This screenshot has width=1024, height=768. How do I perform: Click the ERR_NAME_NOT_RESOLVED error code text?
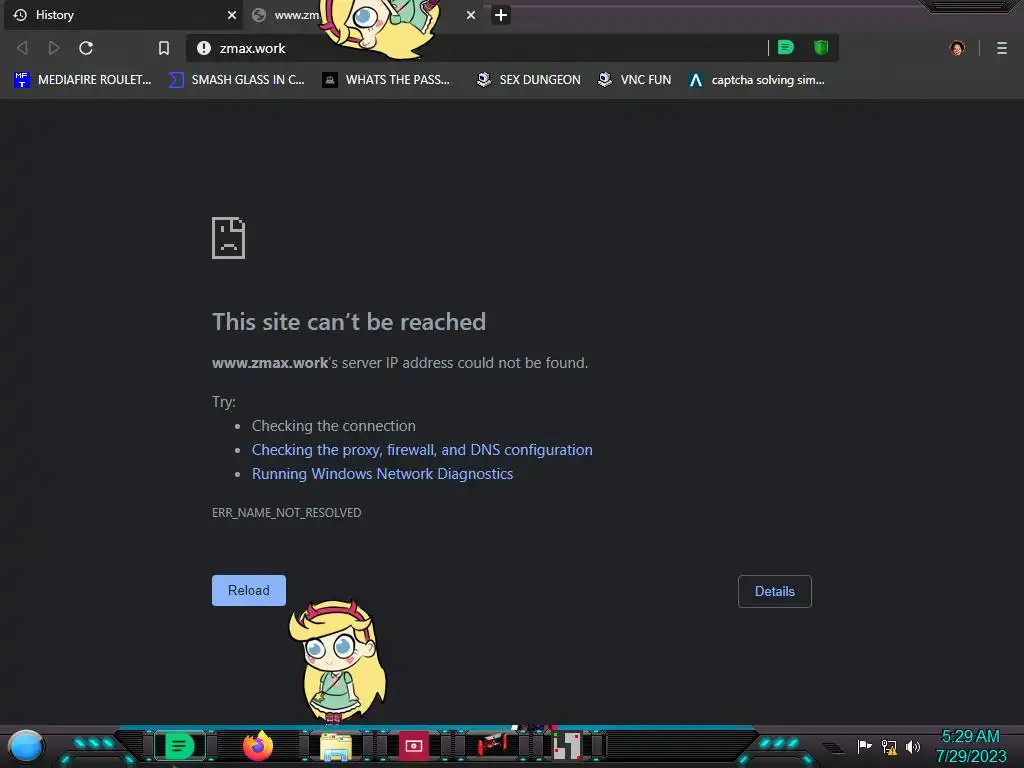click(286, 513)
